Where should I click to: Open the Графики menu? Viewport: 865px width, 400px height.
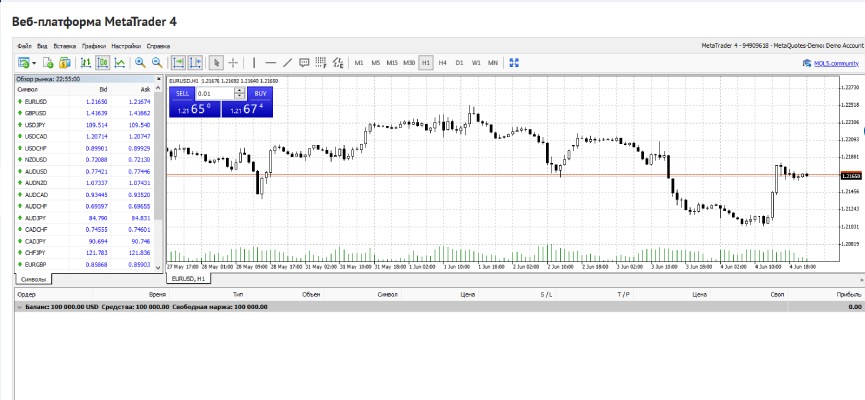(x=94, y=46)
